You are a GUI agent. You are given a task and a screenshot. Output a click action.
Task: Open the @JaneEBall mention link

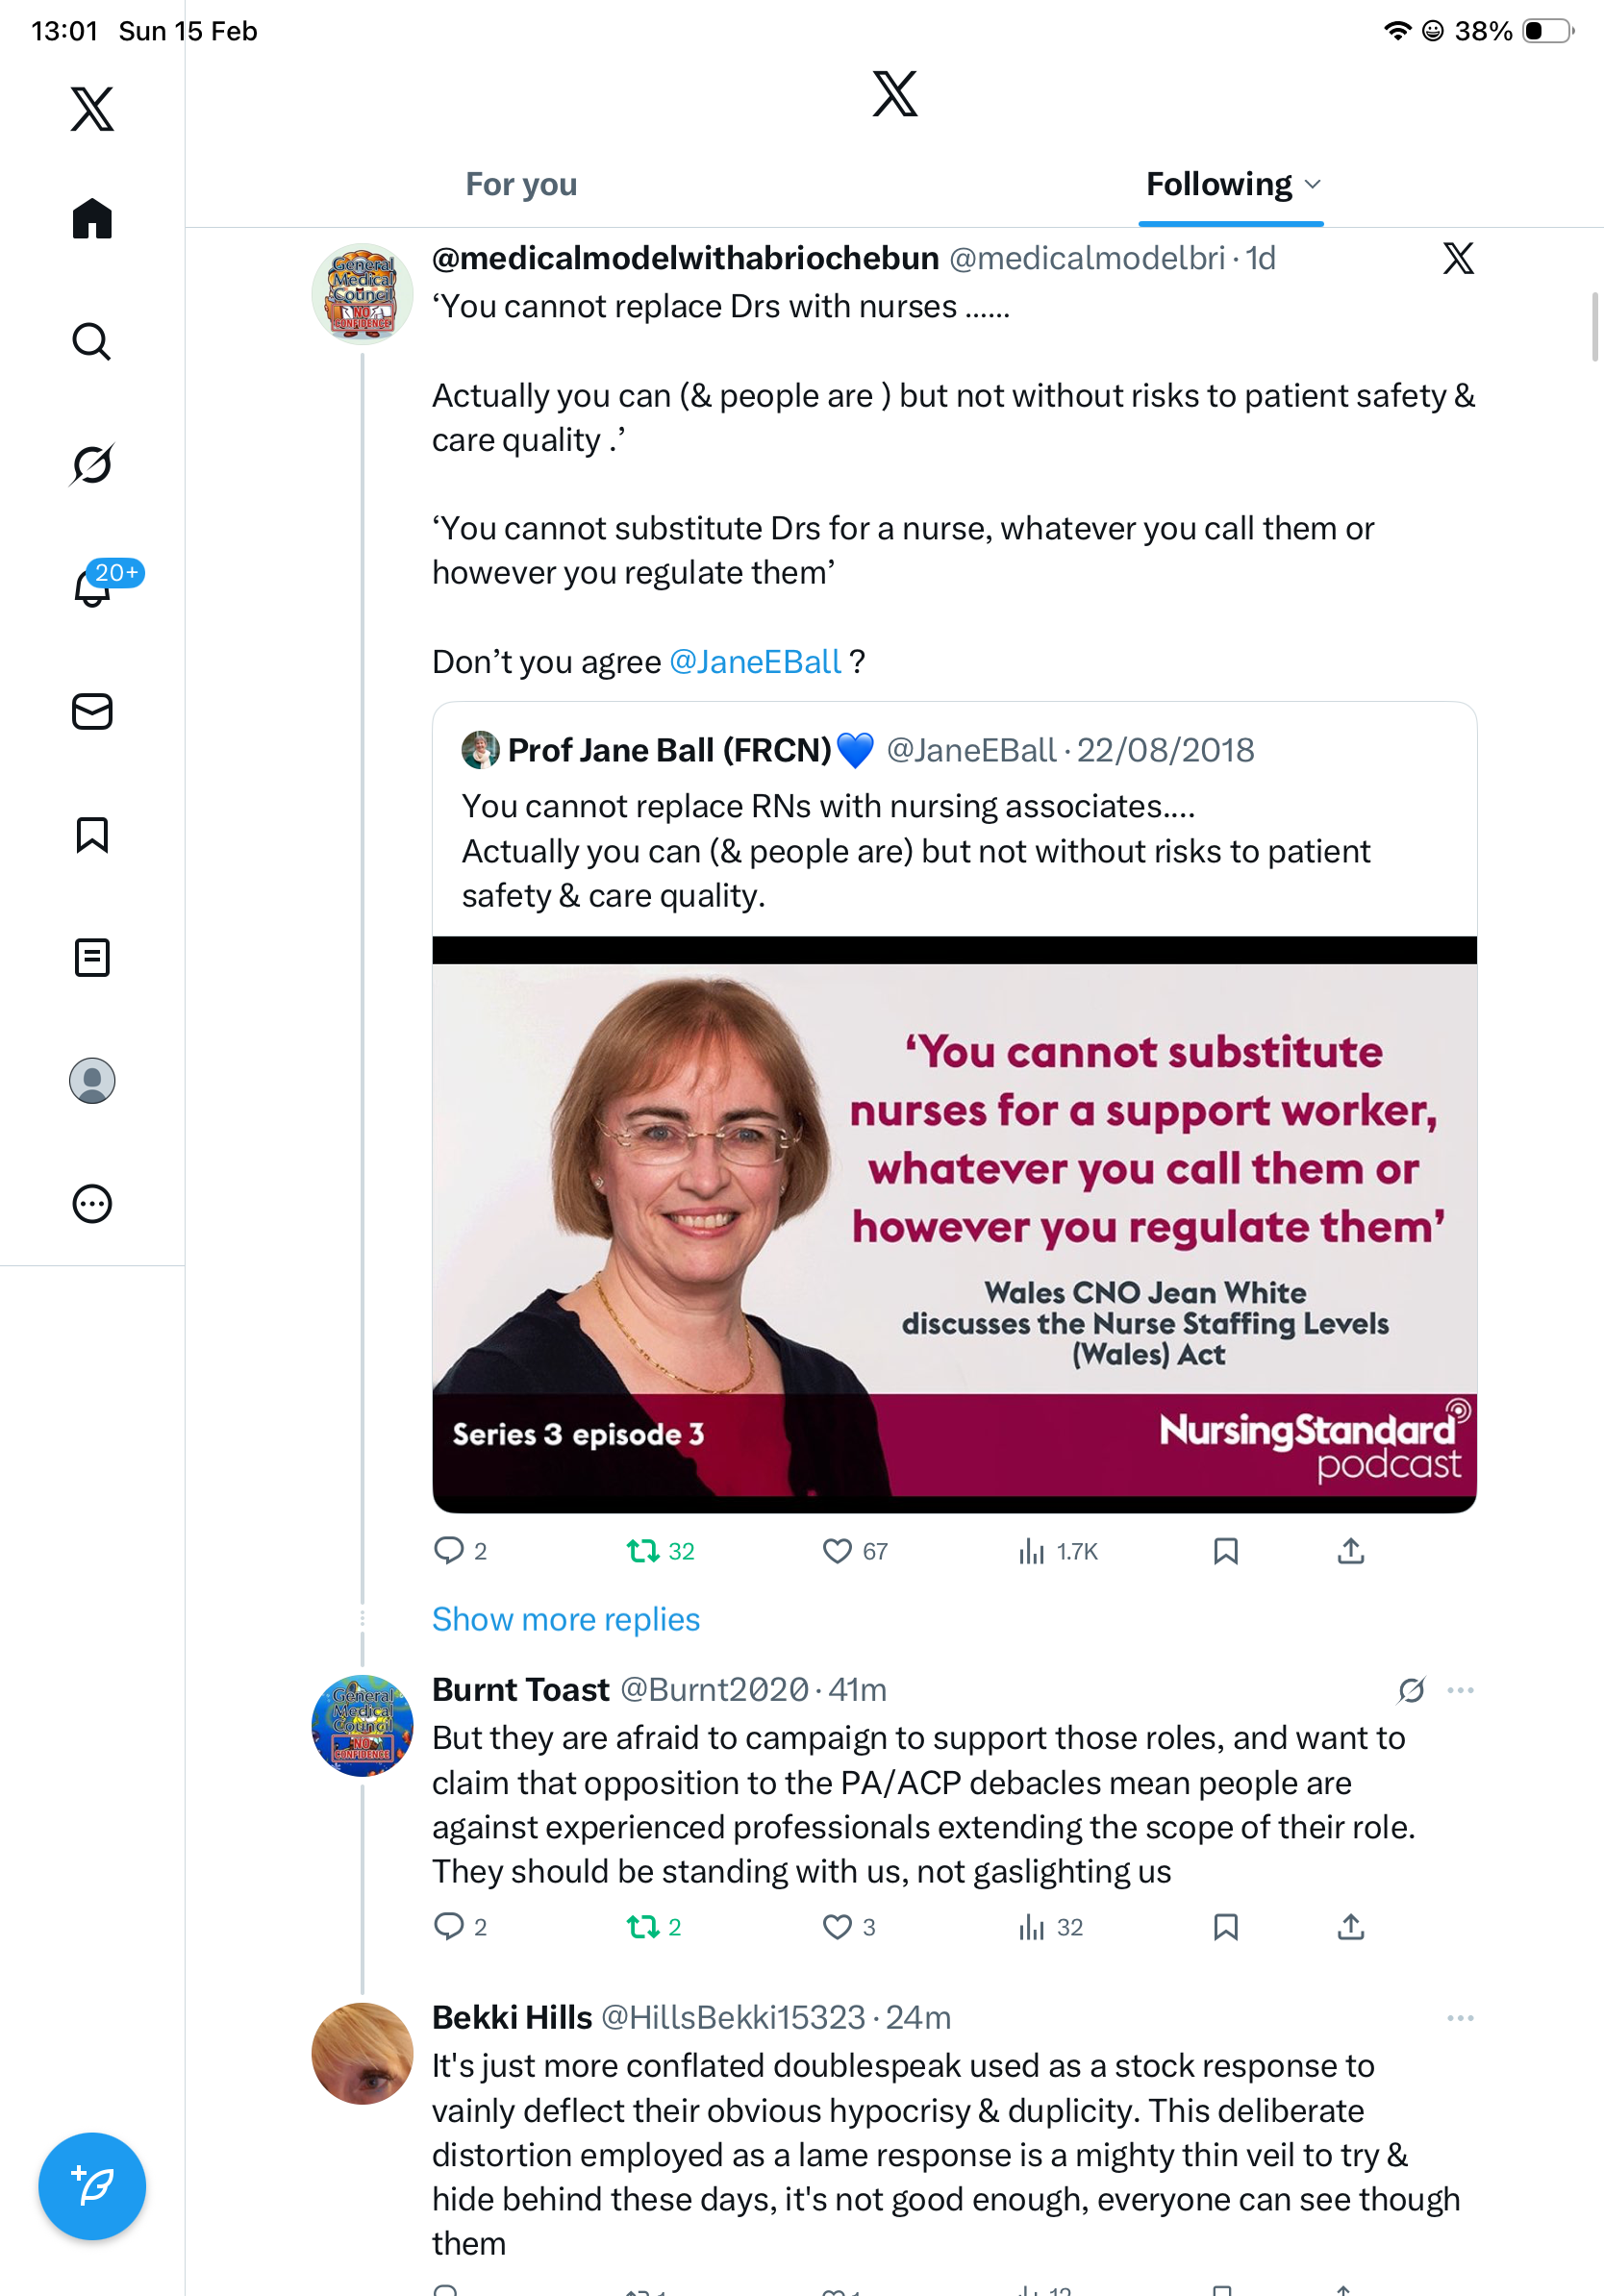click(x=755, y=662)
